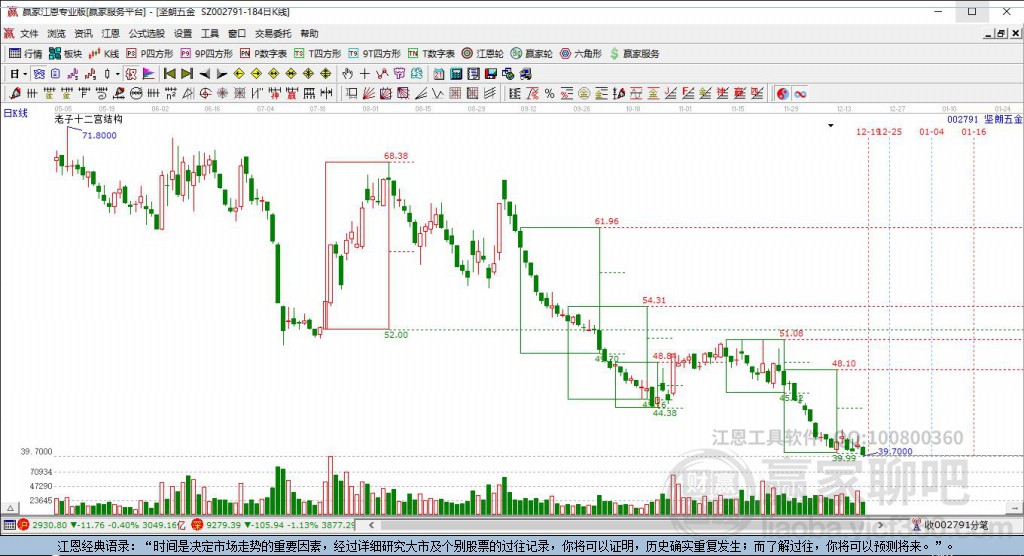Open the 工具 menu
Image resolution: width=1024 pixels, height=556 pixels.
click(210, 33)
